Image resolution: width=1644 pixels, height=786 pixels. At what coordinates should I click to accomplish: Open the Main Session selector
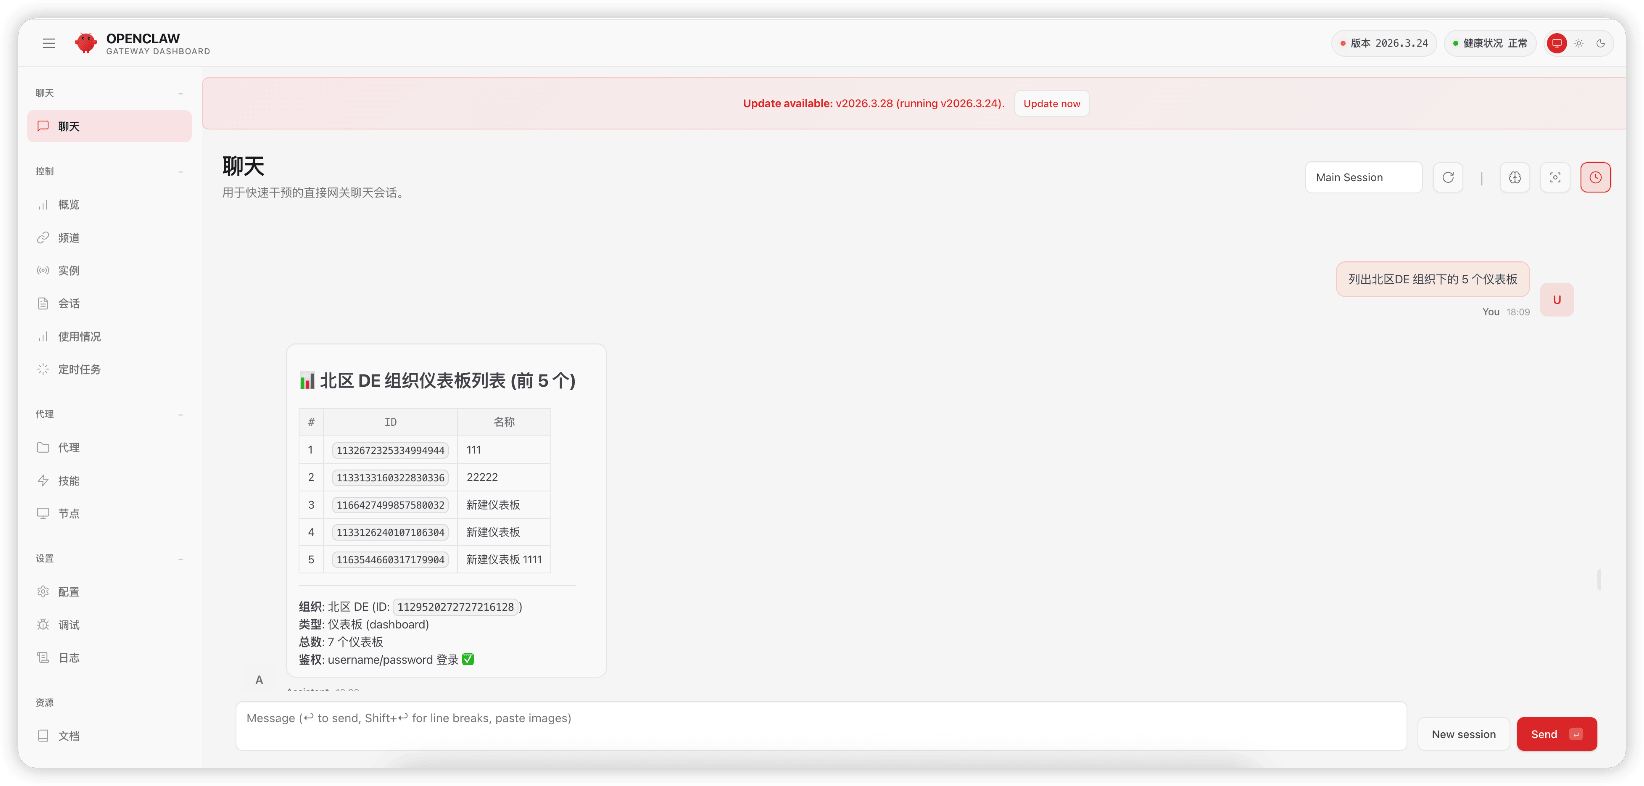coord(1363,177)
